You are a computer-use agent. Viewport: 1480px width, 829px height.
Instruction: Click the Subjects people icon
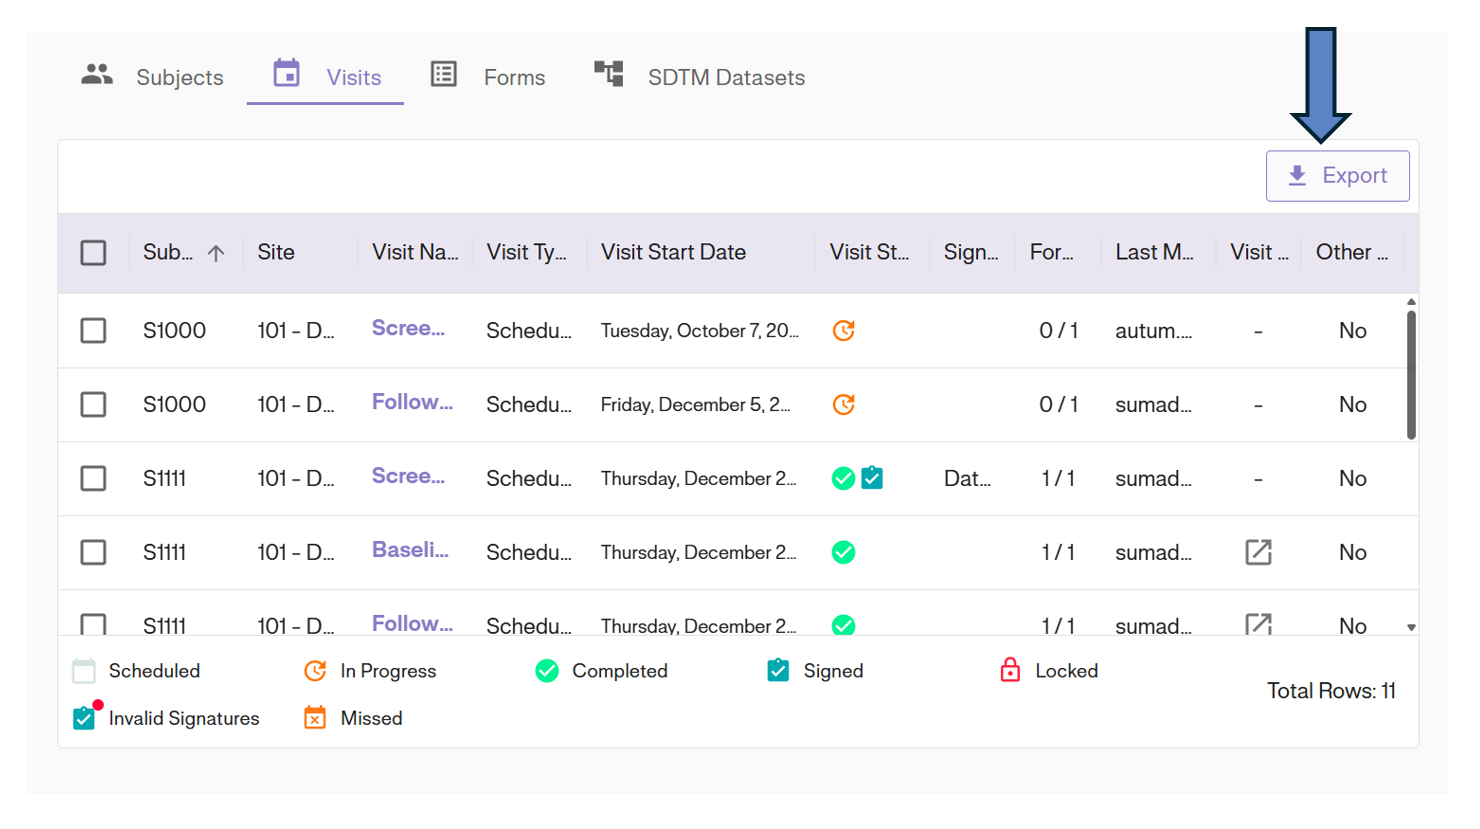97,75
